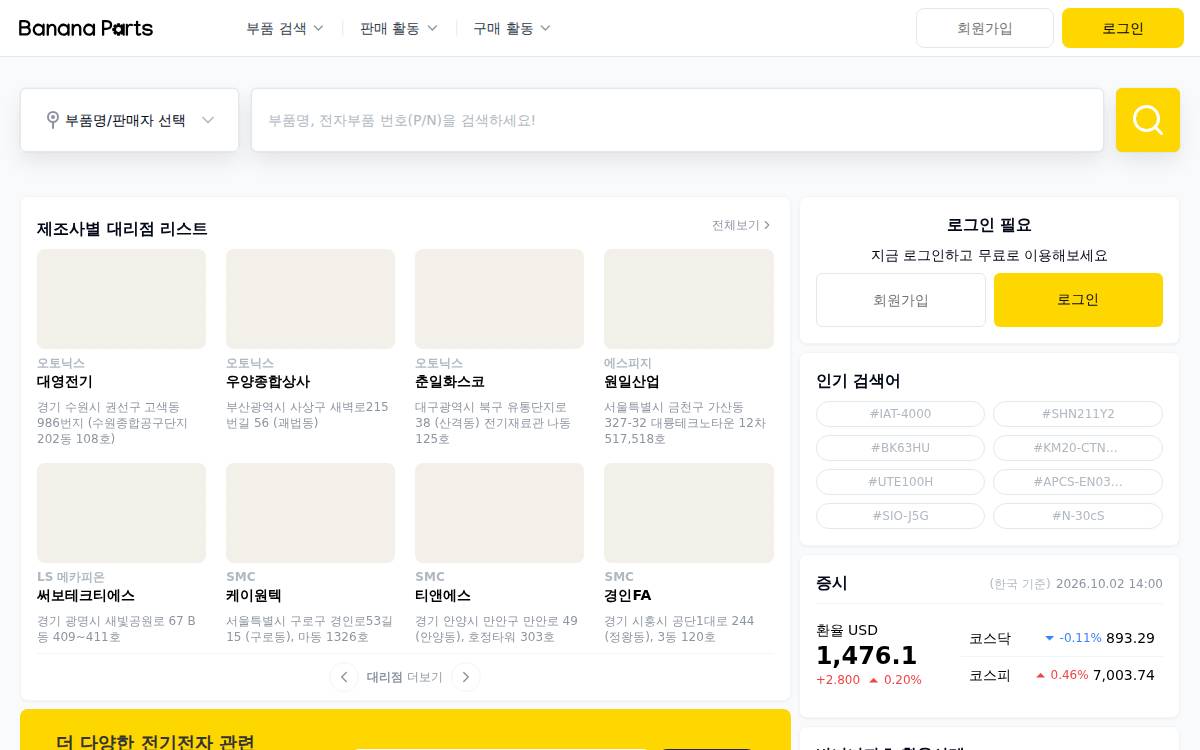Click the USD exchange rate 1,476.1

[867, 656]
